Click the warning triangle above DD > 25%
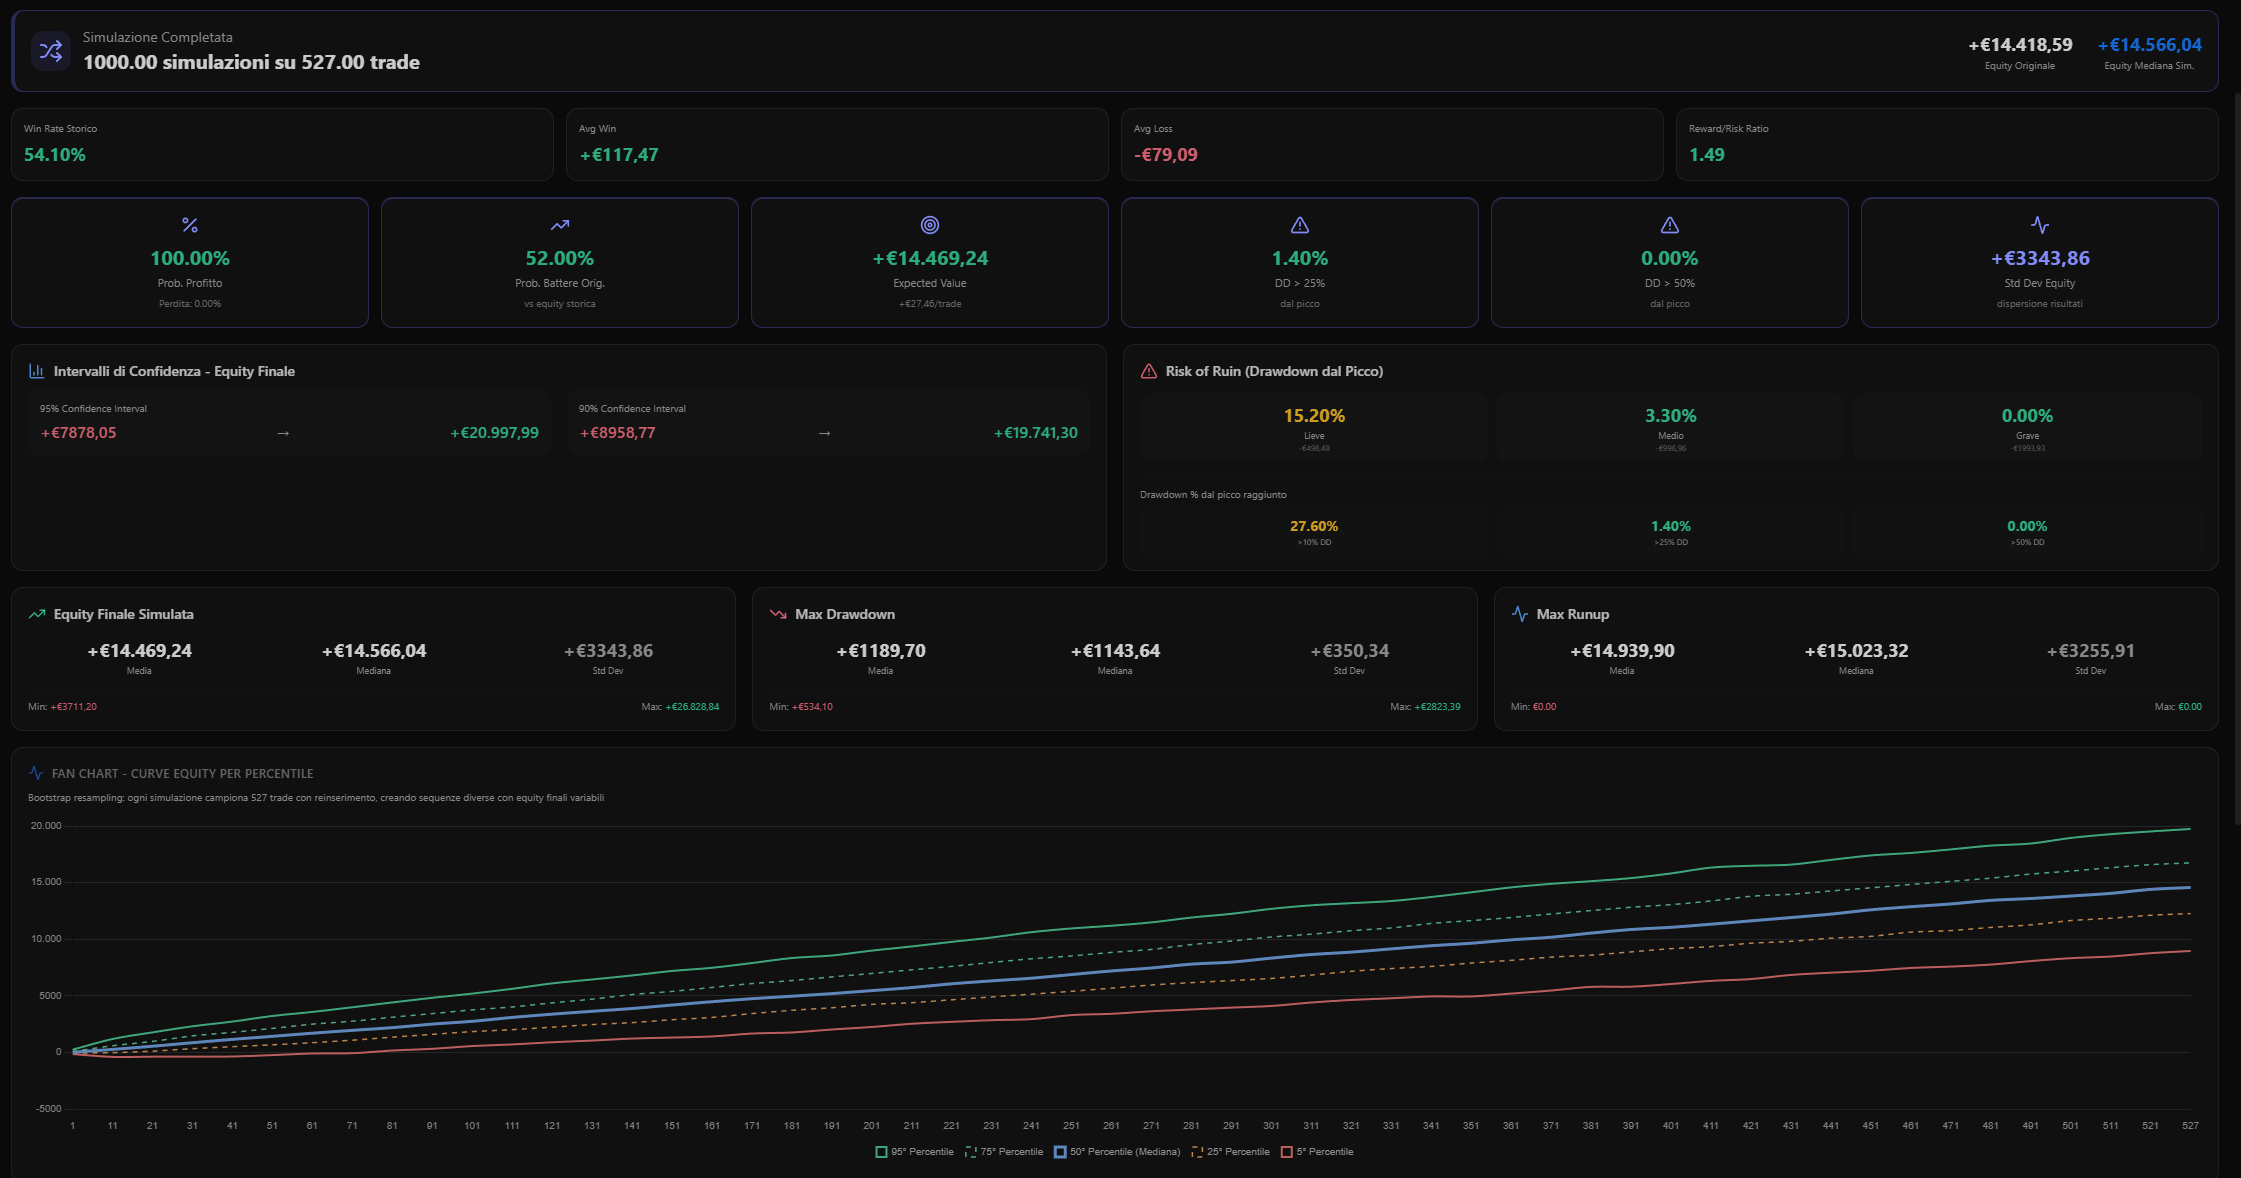Screen dimensions: 2241x1178 (1300, 225)
